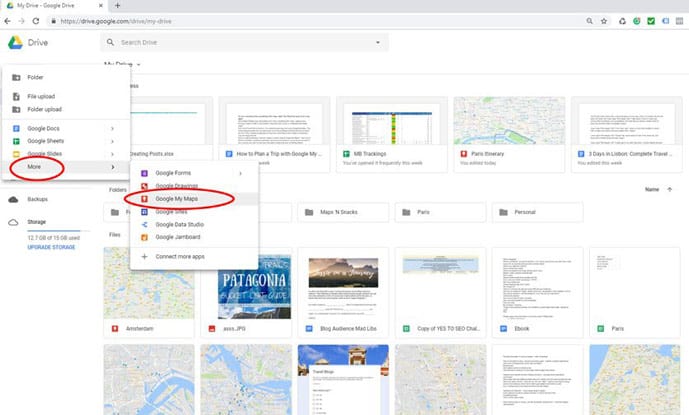Click the Google Forms purple icon
This screenshot has height=415, width=689.
[144, 173]
